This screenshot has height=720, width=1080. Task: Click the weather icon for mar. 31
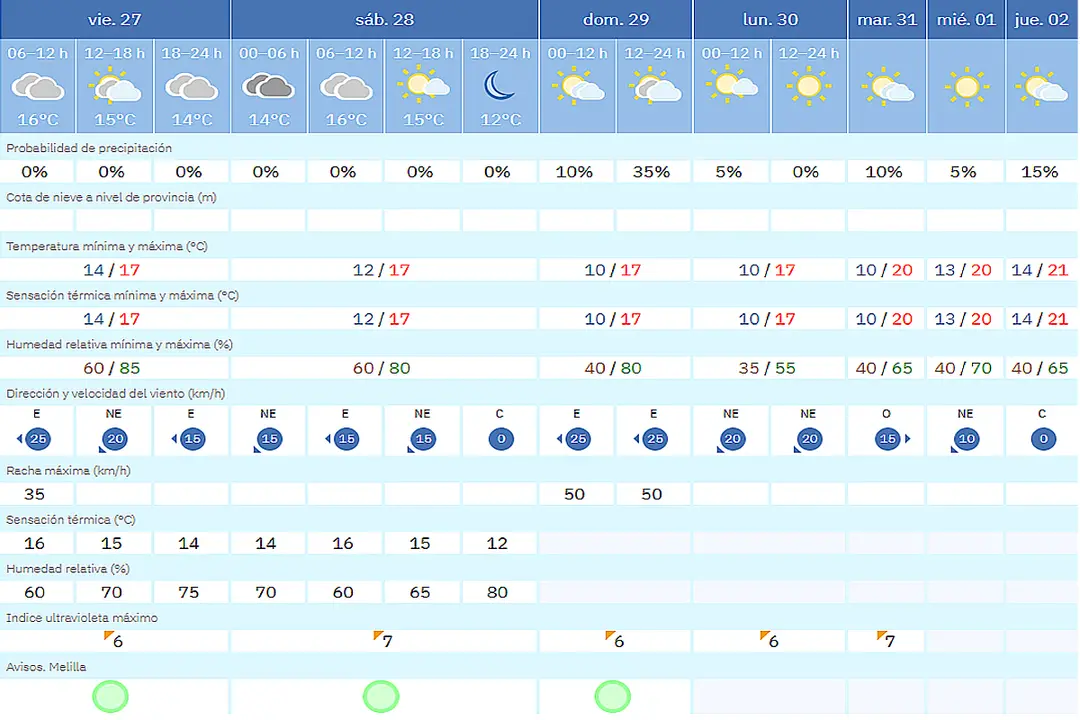888,87
